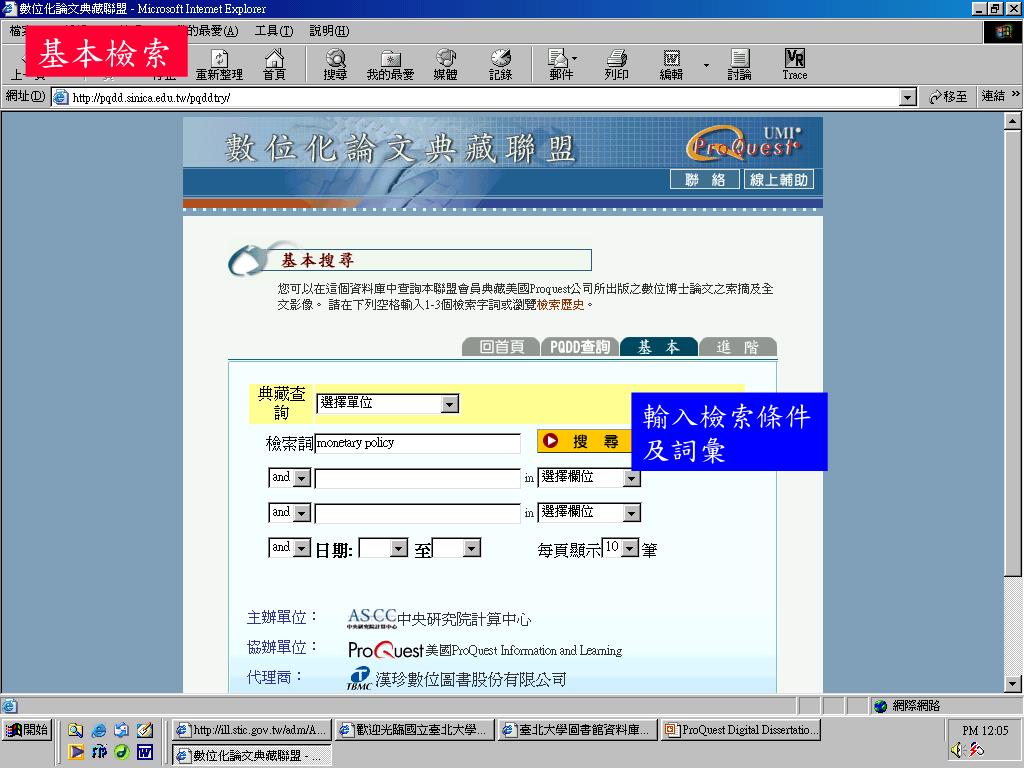Select the 基本 basic search tab
This screenshot has width=1024, height=768.
(659, 347)
